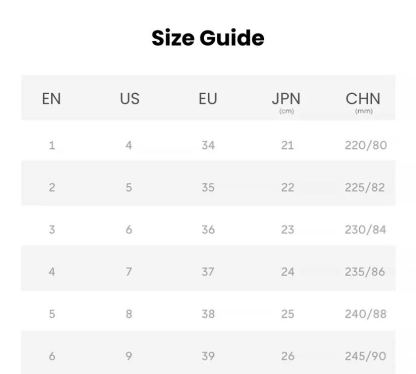The width and height of the screenshot is (416, 374).
Task: Select the EU column header
Action: point(208,99)
